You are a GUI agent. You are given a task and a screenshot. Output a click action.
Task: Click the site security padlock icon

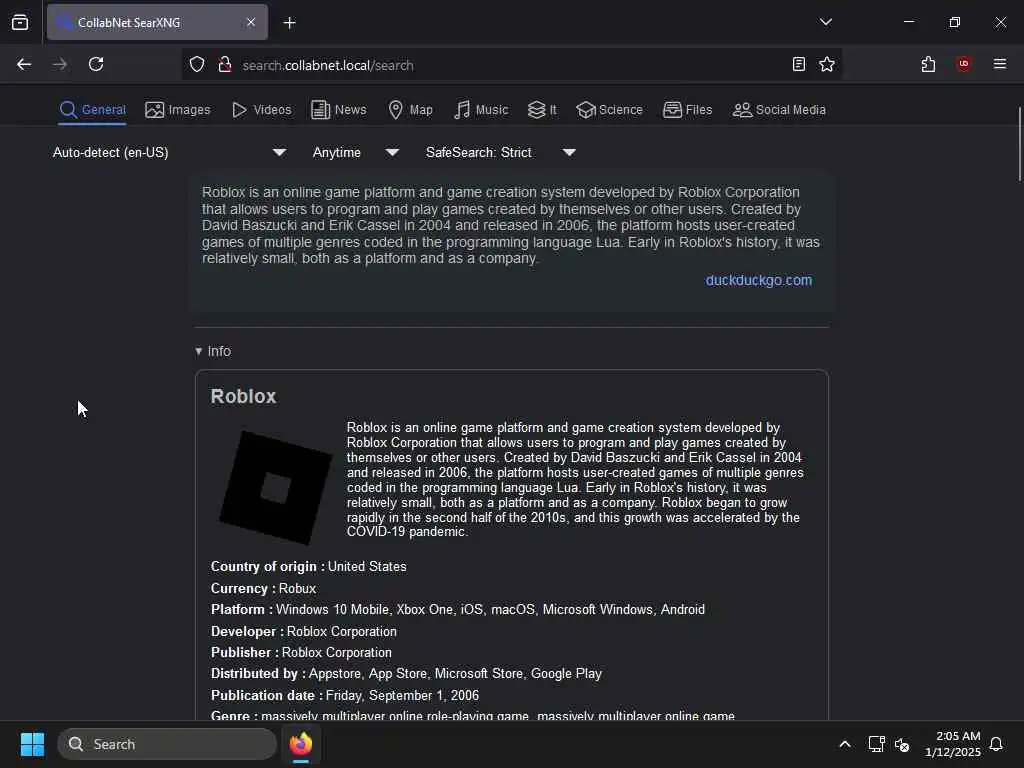coord(225,65)
